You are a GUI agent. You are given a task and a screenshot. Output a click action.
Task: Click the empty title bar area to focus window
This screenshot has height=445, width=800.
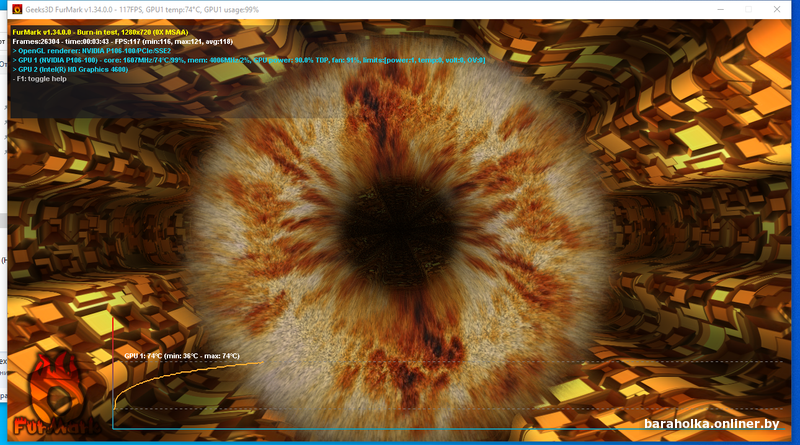pyautogui.click(x=500, y=9)
